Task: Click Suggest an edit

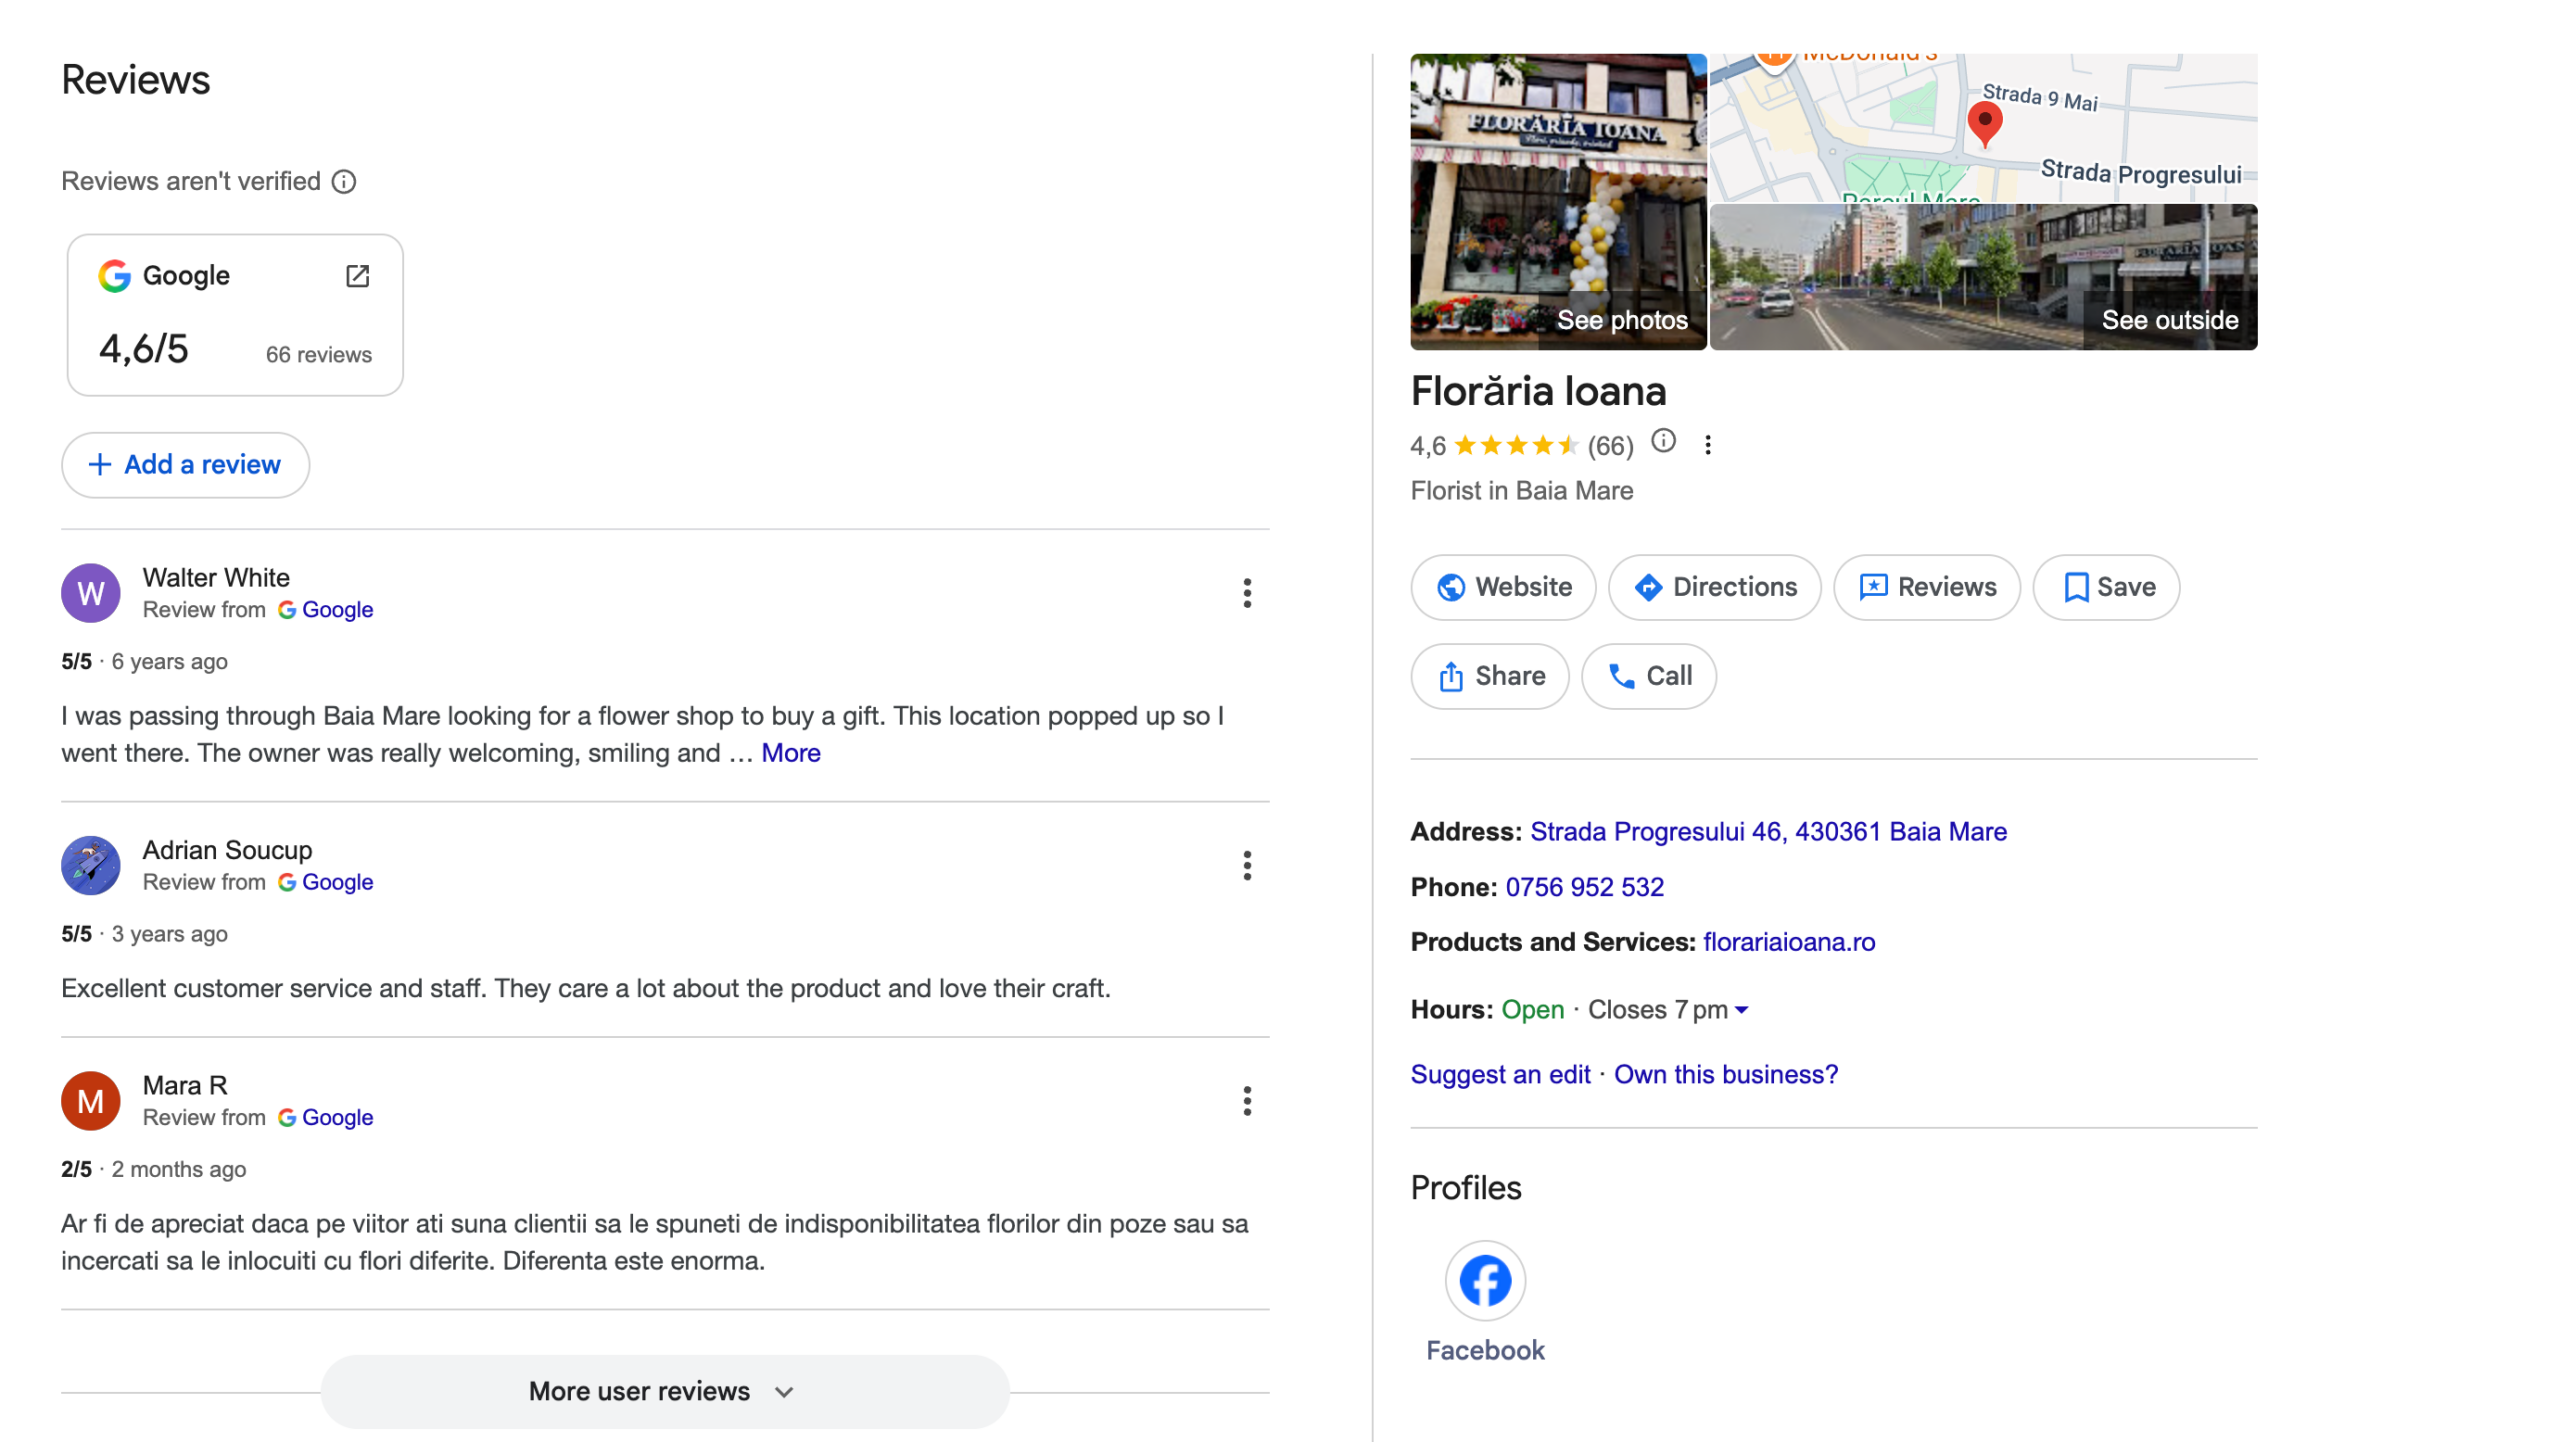Action: 1500,1075
